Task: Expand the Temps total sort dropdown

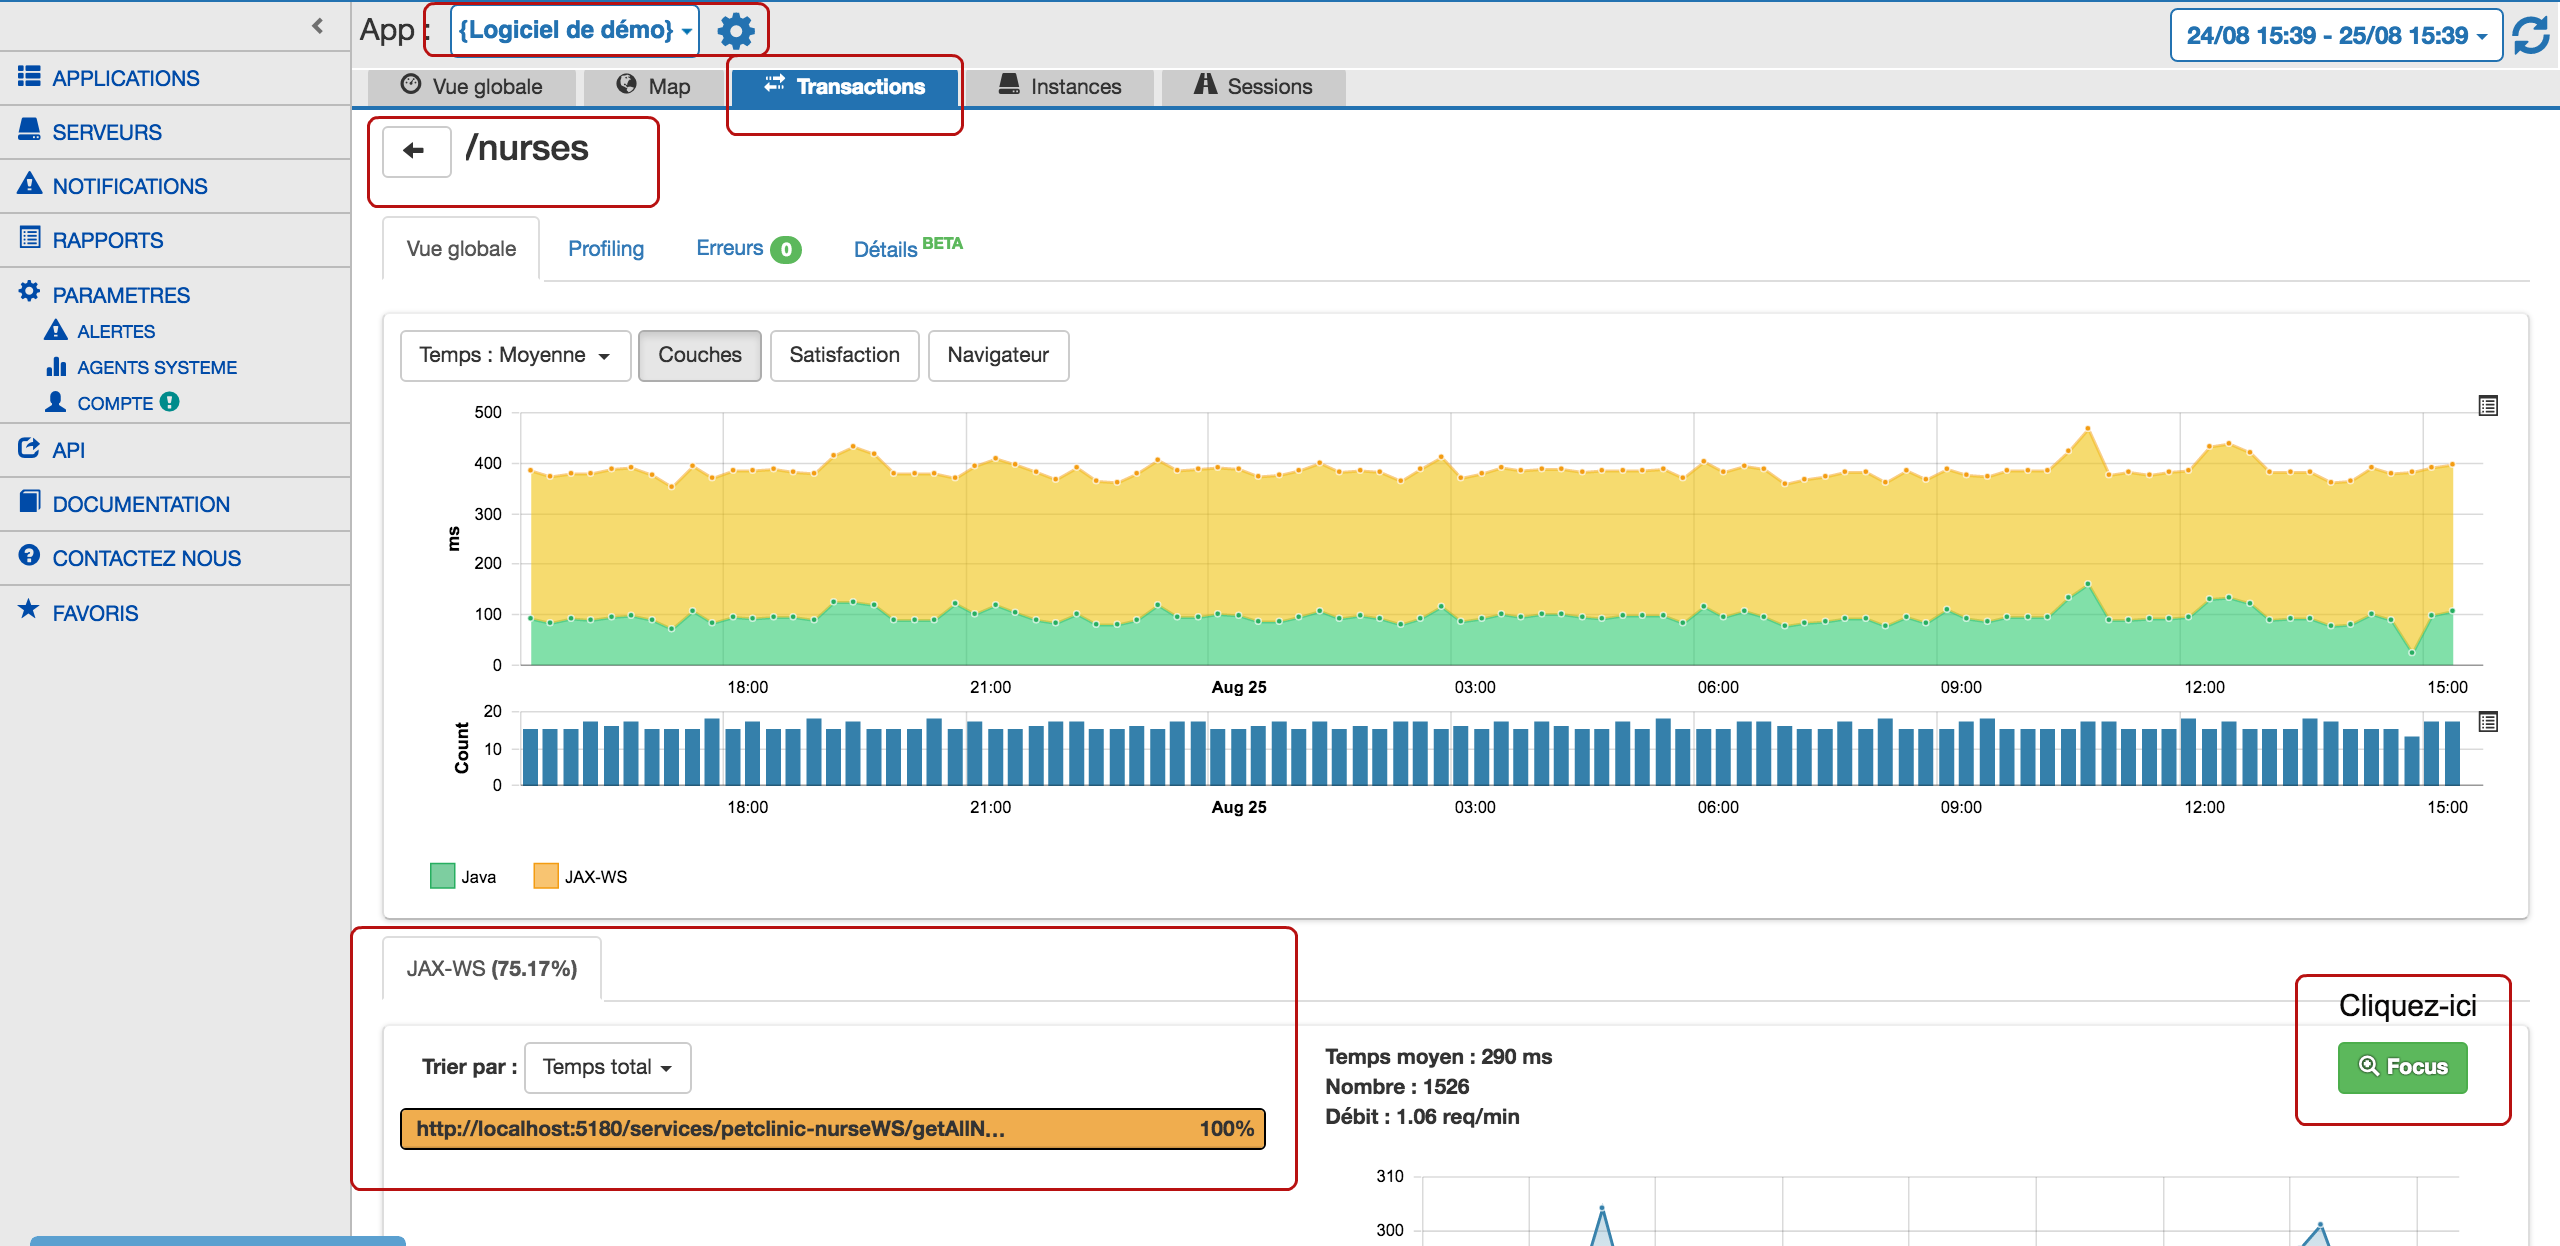Action: point(606,1067)
